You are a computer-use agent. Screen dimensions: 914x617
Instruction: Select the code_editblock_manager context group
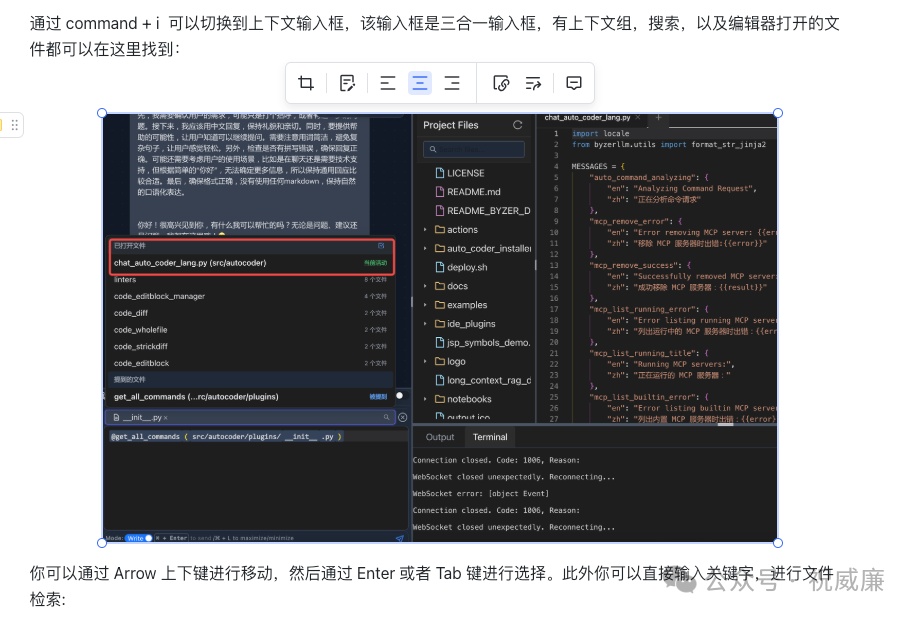click(x=251, y=296)
